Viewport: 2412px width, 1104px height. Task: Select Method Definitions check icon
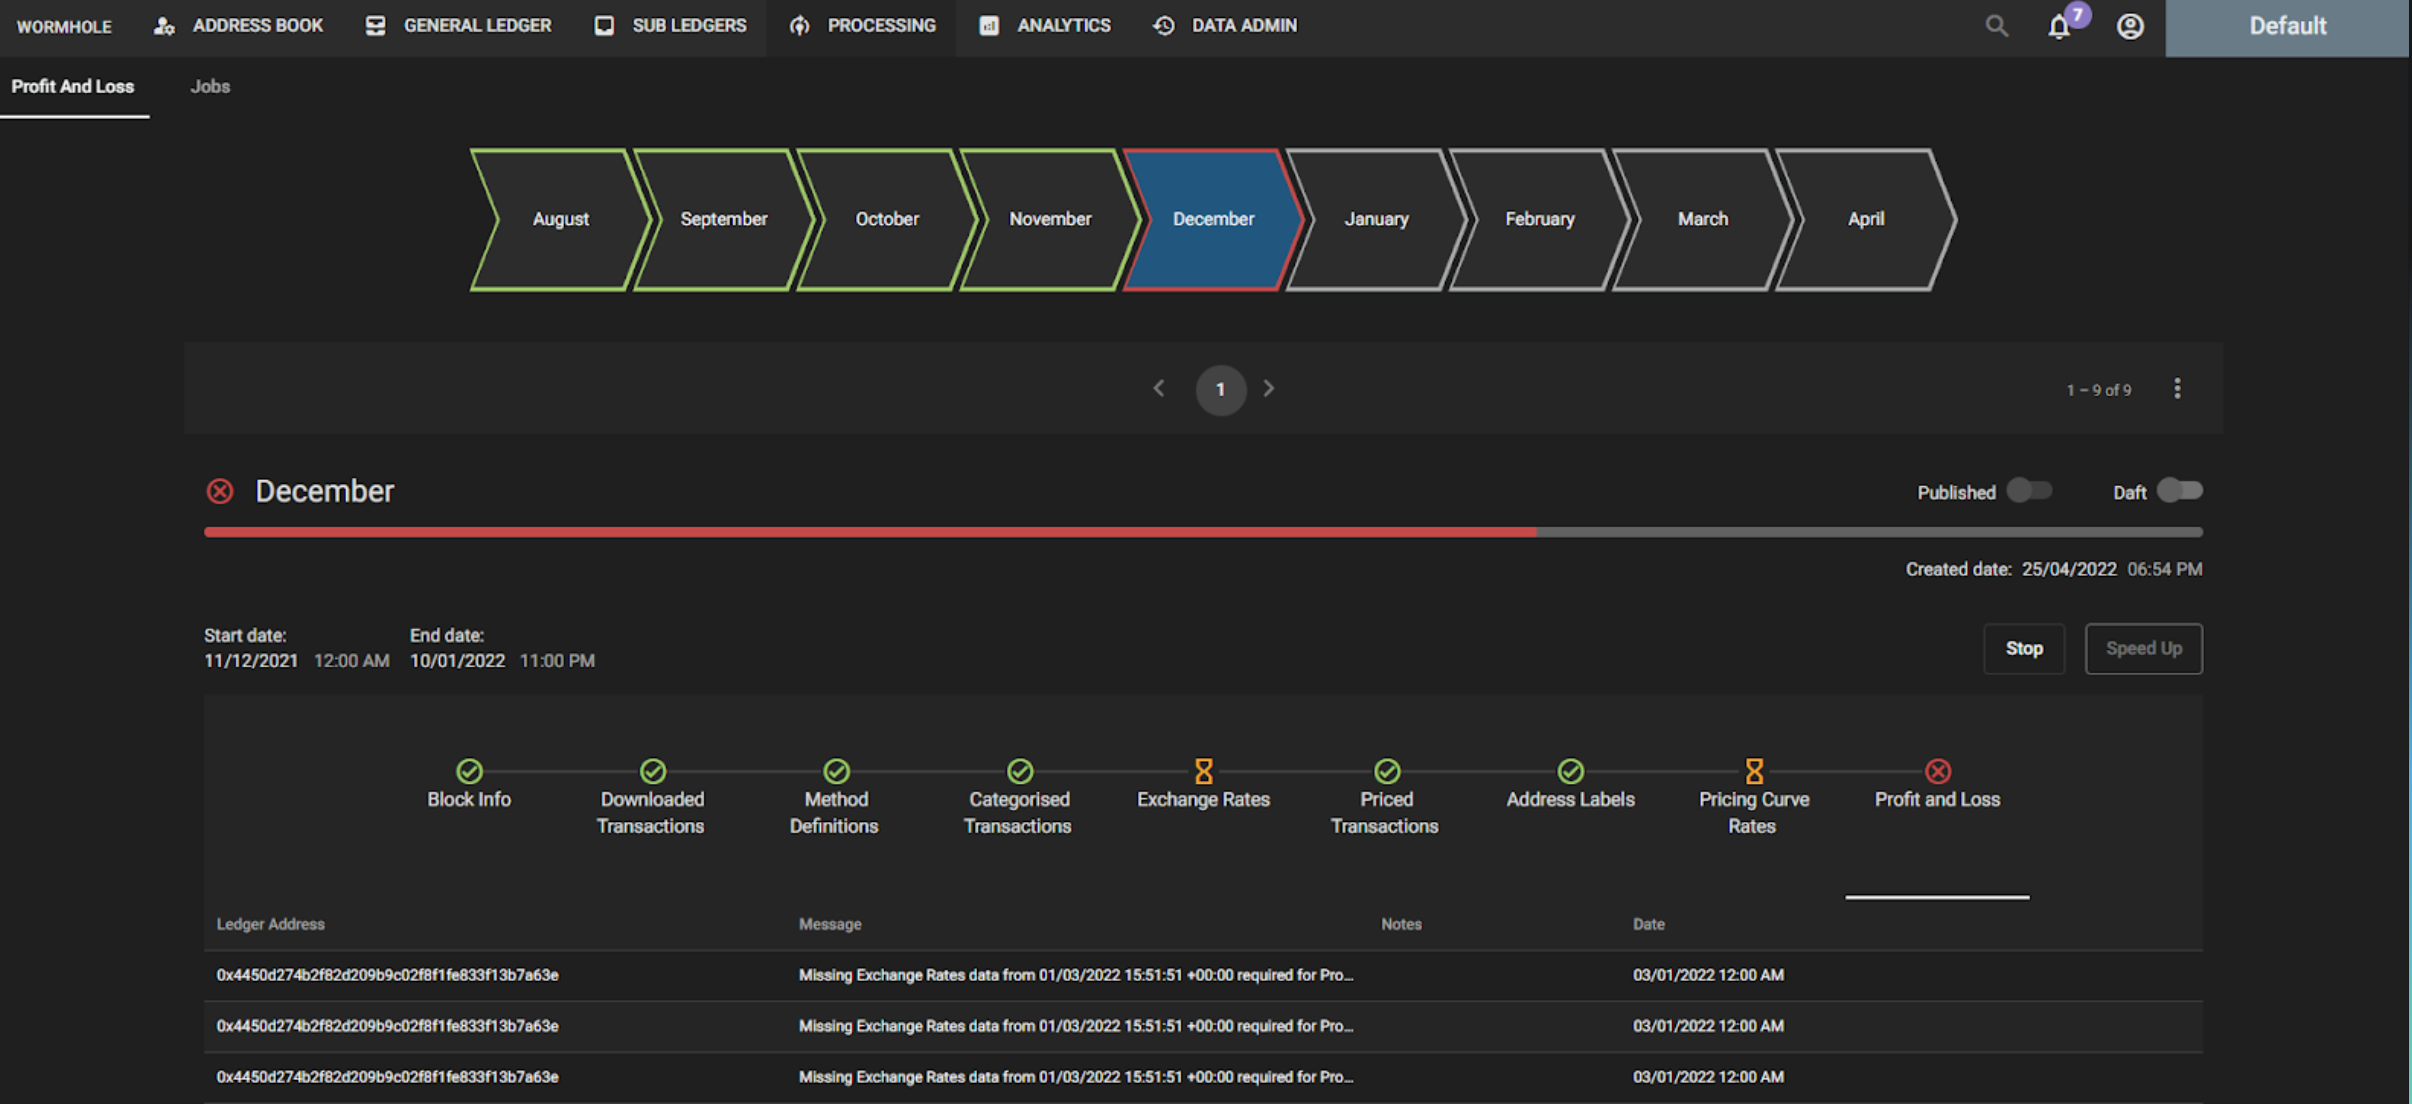coord(837,770)
